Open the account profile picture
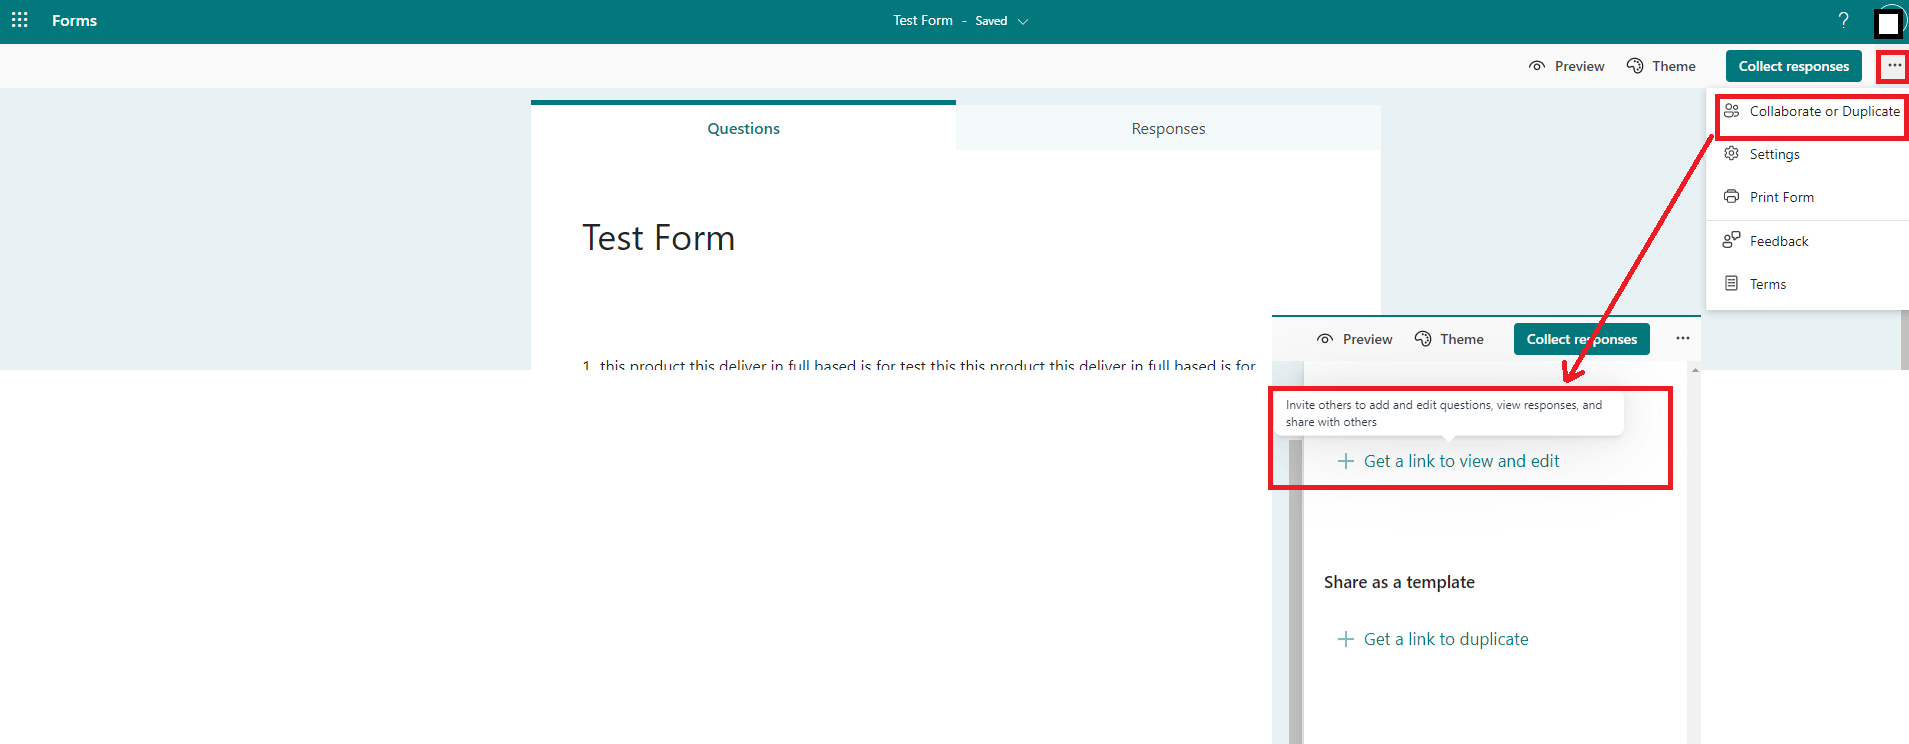The image size is (1909, 744). point(1889,22)
